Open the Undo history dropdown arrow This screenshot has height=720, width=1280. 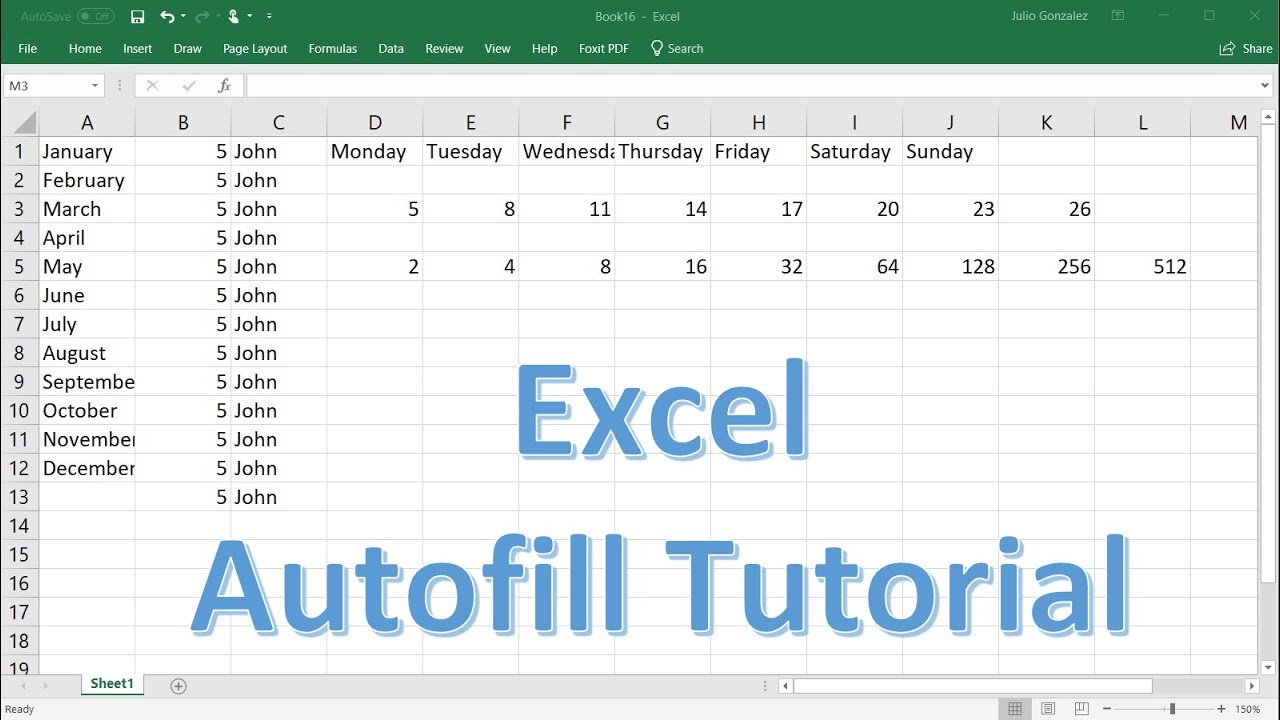[184, 16]
